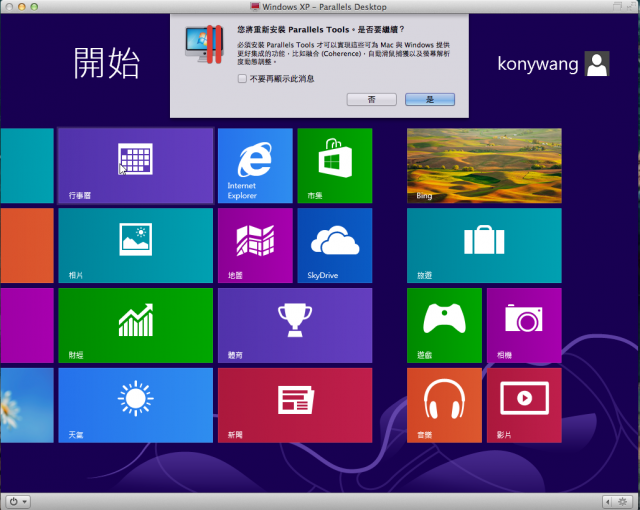640x510 pixels.
Task: Click the konywang user avatar
Action: 597,64
